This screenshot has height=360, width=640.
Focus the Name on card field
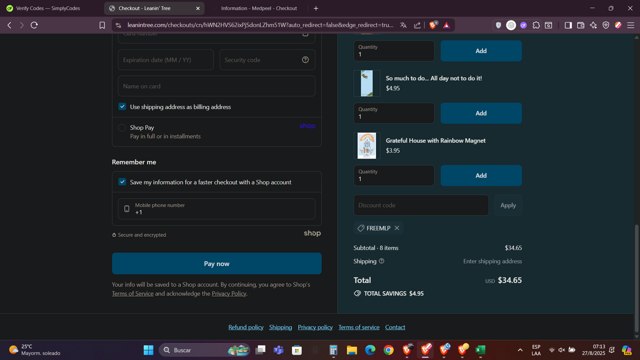click(x=216, y=86)
